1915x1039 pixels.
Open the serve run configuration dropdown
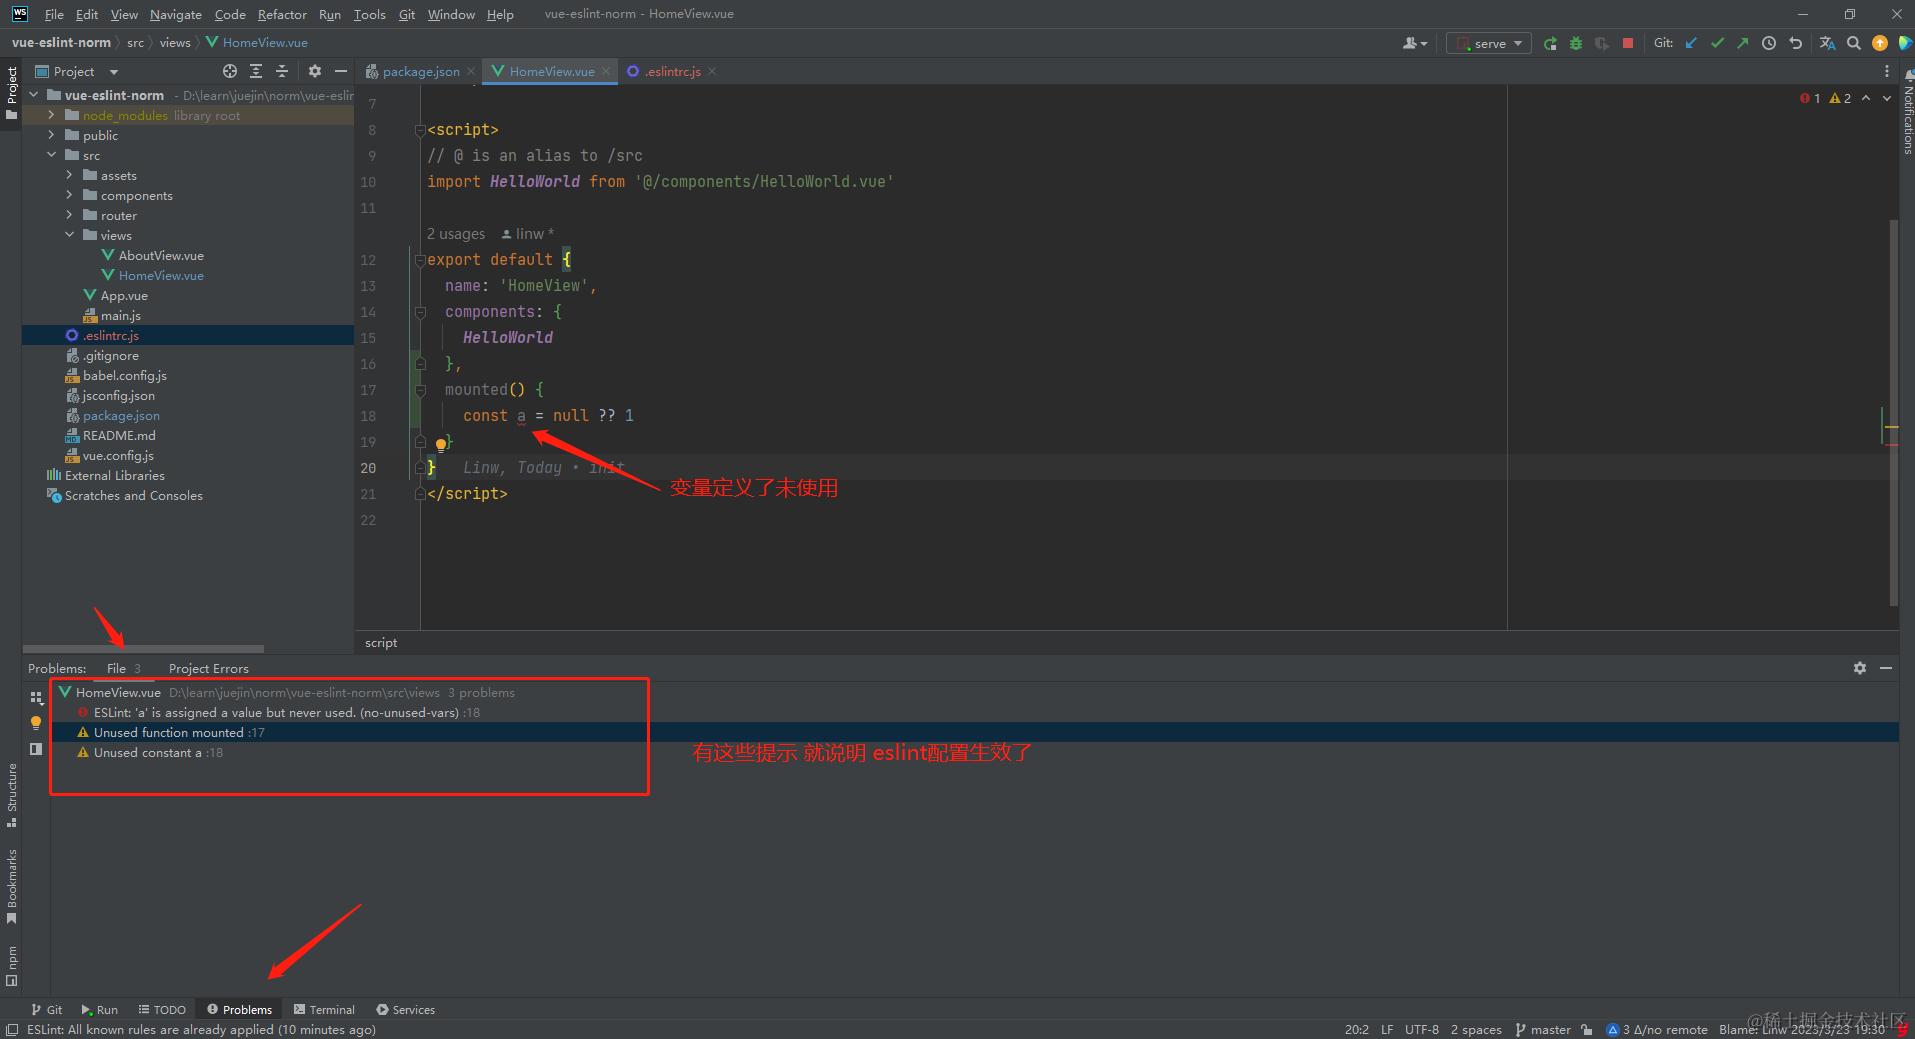(x=1488, y=43)
